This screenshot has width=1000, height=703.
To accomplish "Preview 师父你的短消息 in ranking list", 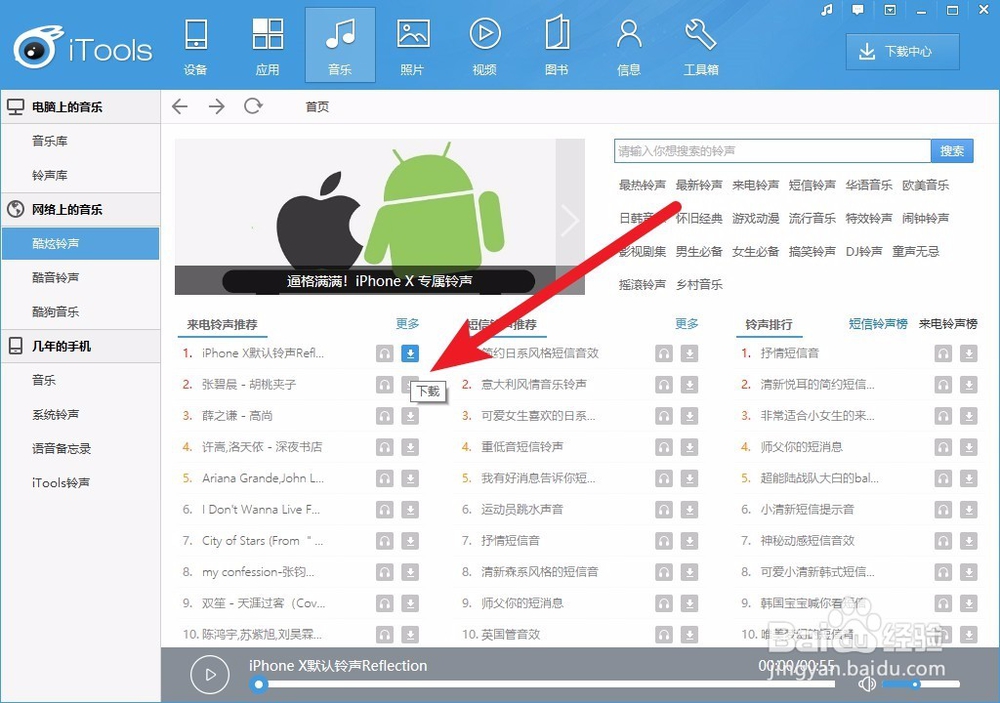I will point(943,447).
